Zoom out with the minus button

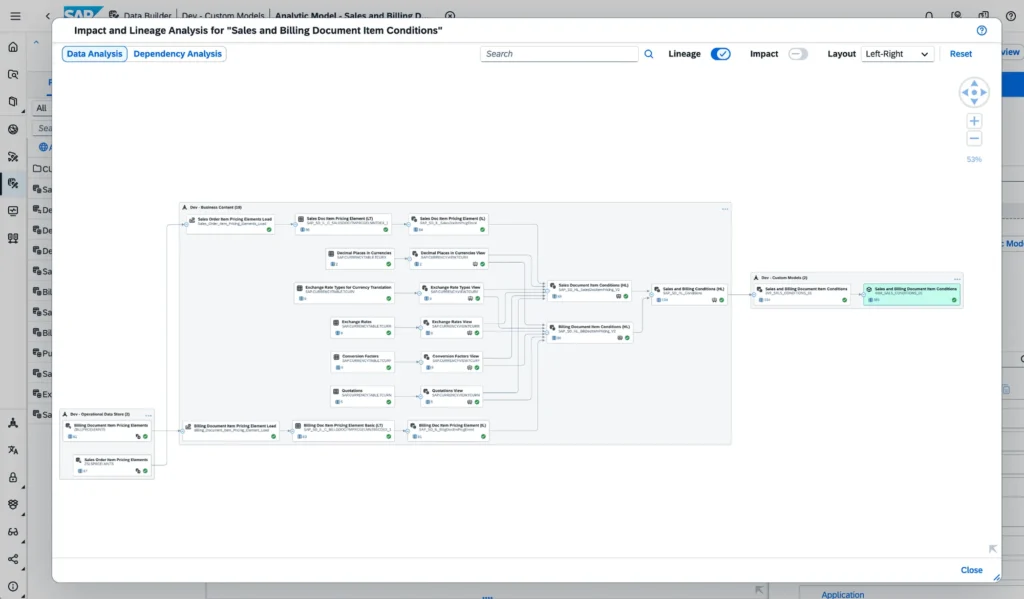[x=974, y=138]
